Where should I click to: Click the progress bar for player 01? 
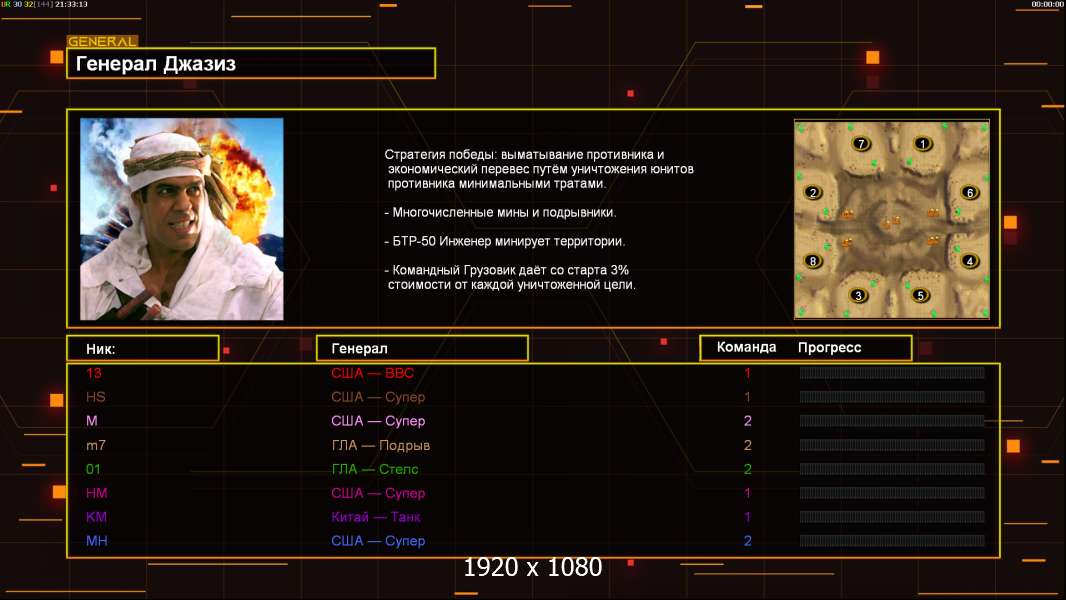click(892, 469)
